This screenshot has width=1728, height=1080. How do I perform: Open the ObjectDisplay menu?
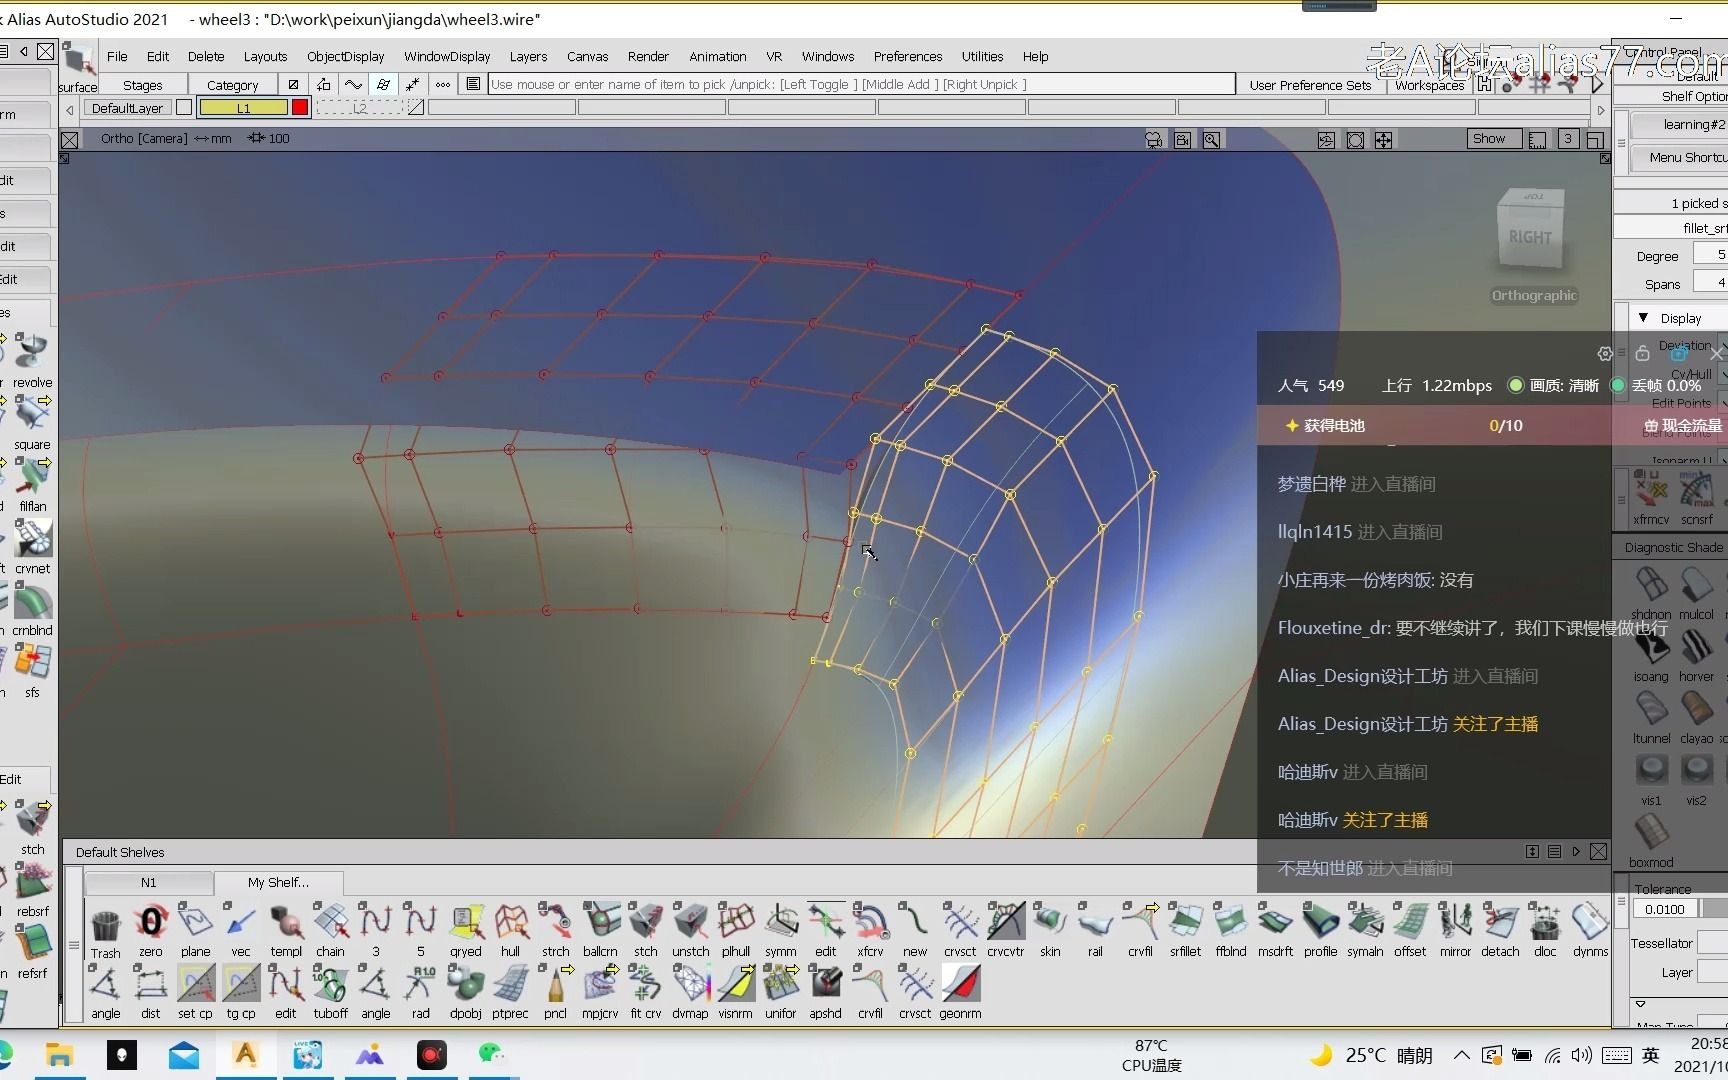(345, 56)
